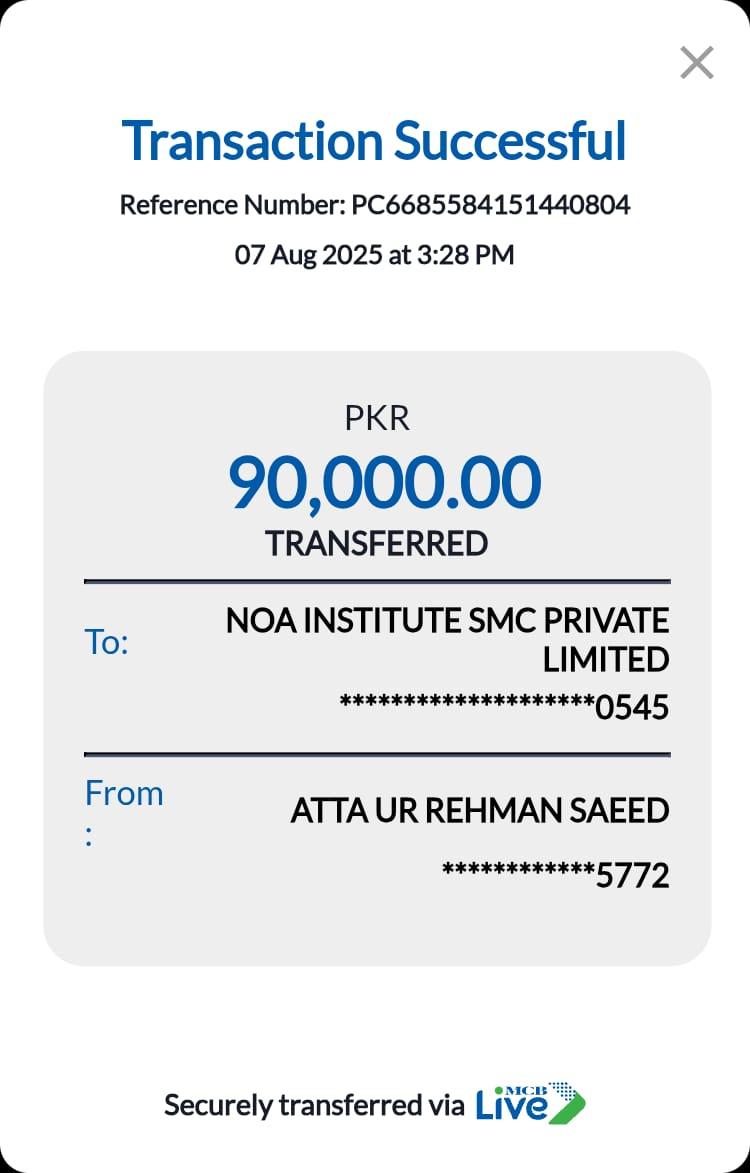Click the "To:" field label

pos(107,642)
